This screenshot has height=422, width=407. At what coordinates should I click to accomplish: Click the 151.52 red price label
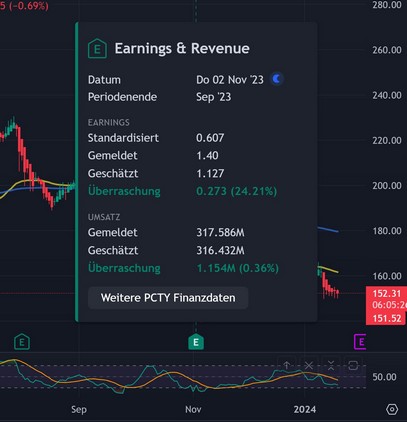[x=386, y=318]
